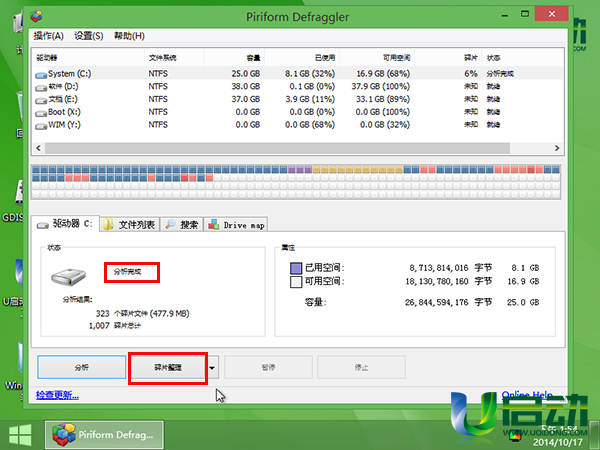Click the 8.1 GB (32%) used cell
The height and width of the screenshot is (450, 600).
[310, 73]
